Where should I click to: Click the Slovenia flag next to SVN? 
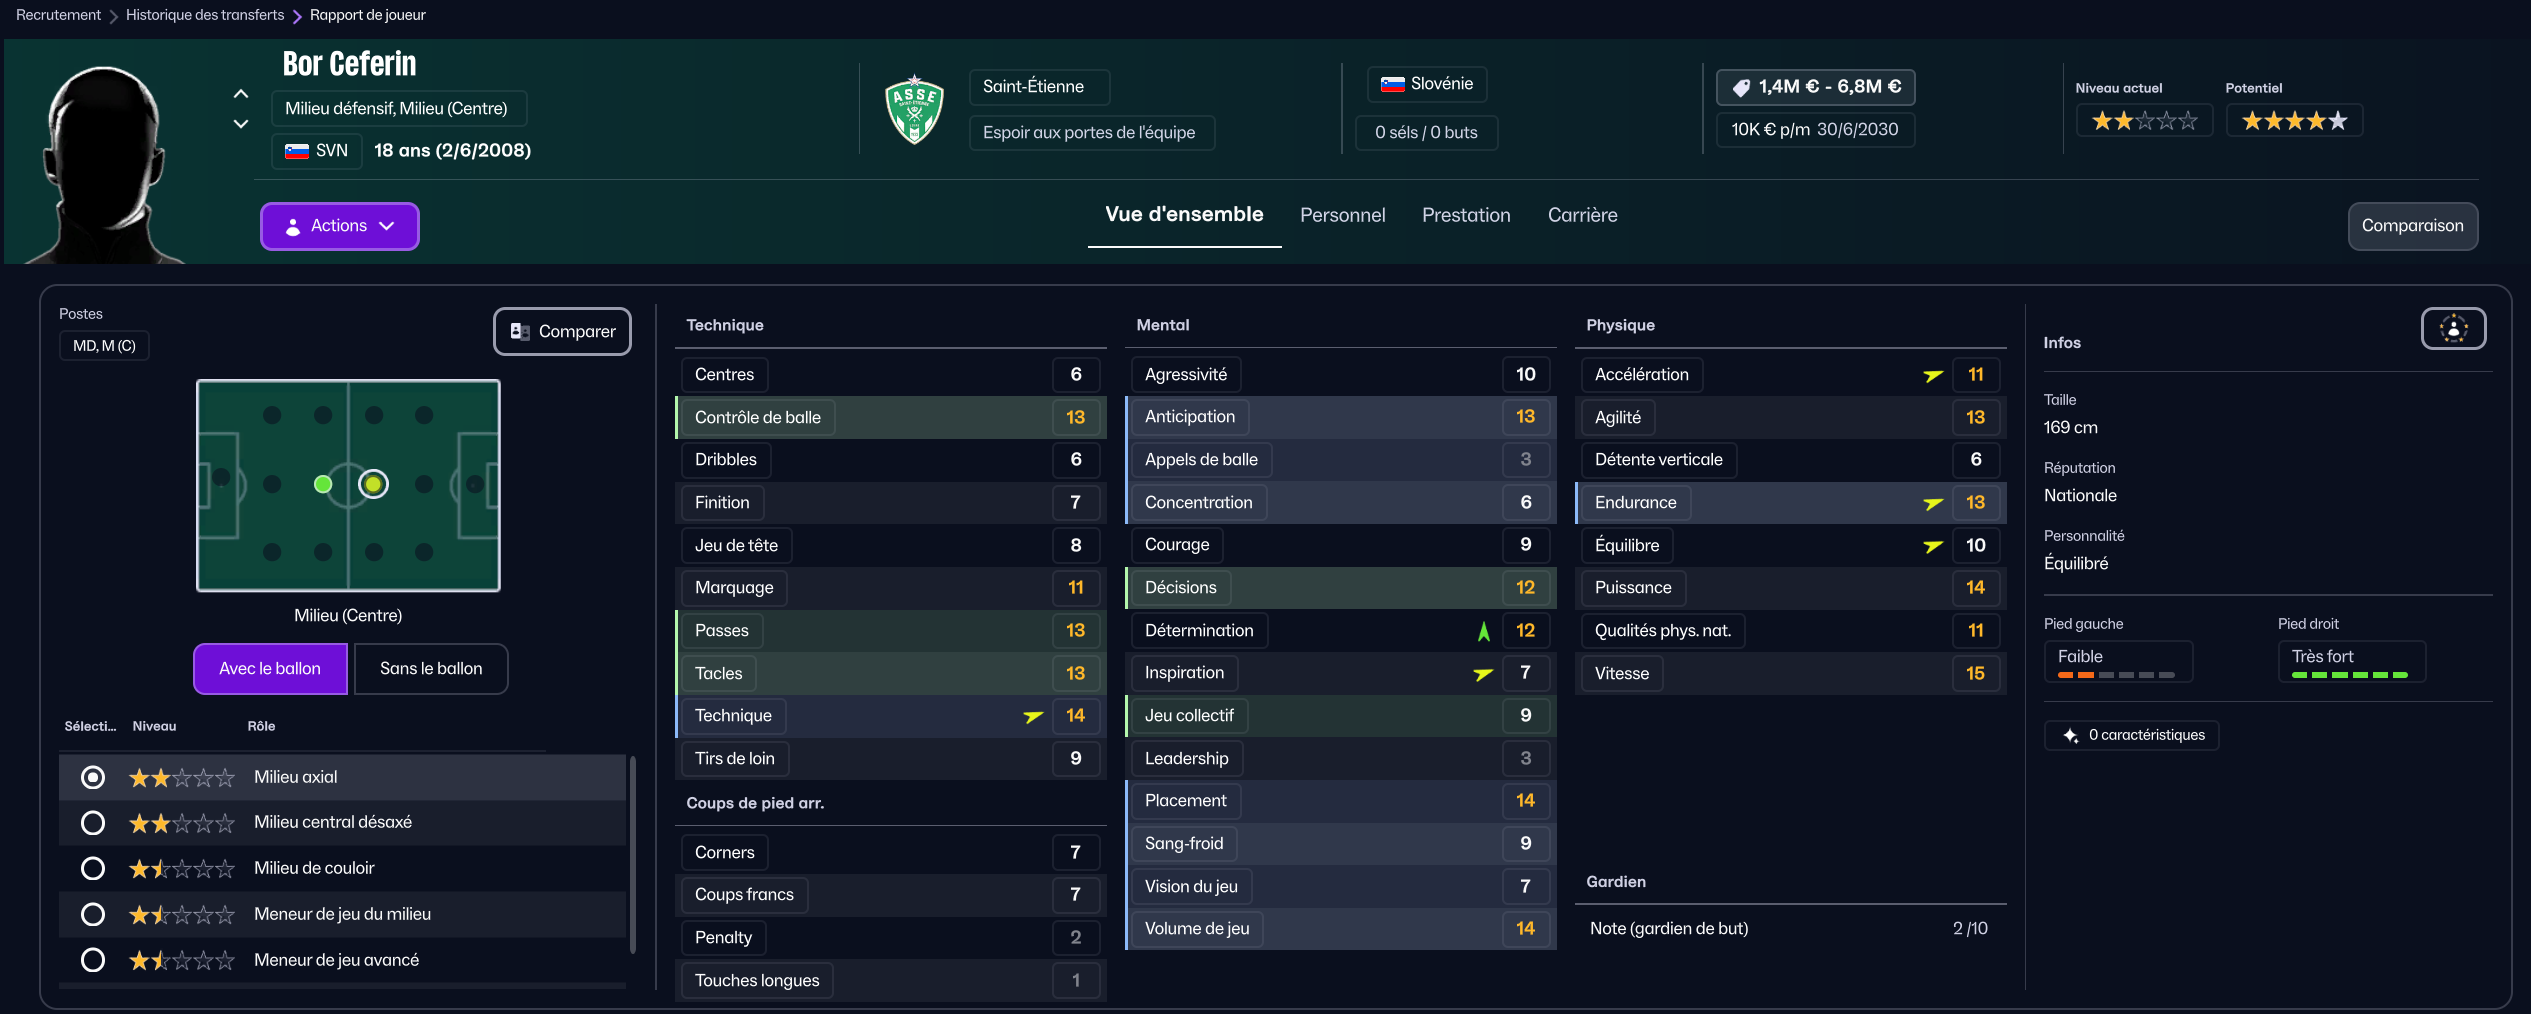(x=297, y=151)
